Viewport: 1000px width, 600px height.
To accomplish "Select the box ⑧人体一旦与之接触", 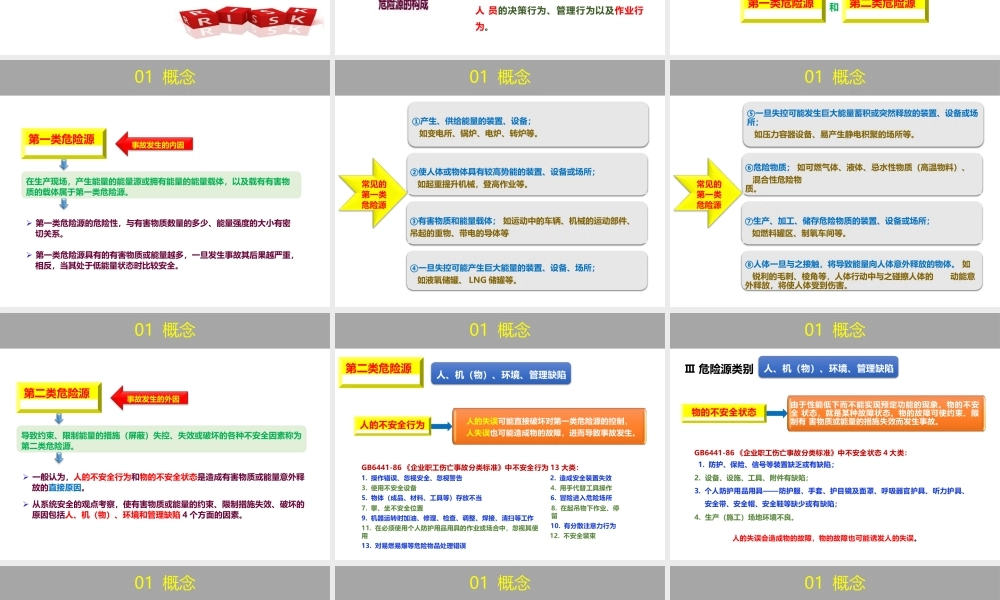I will coord(860,270).
